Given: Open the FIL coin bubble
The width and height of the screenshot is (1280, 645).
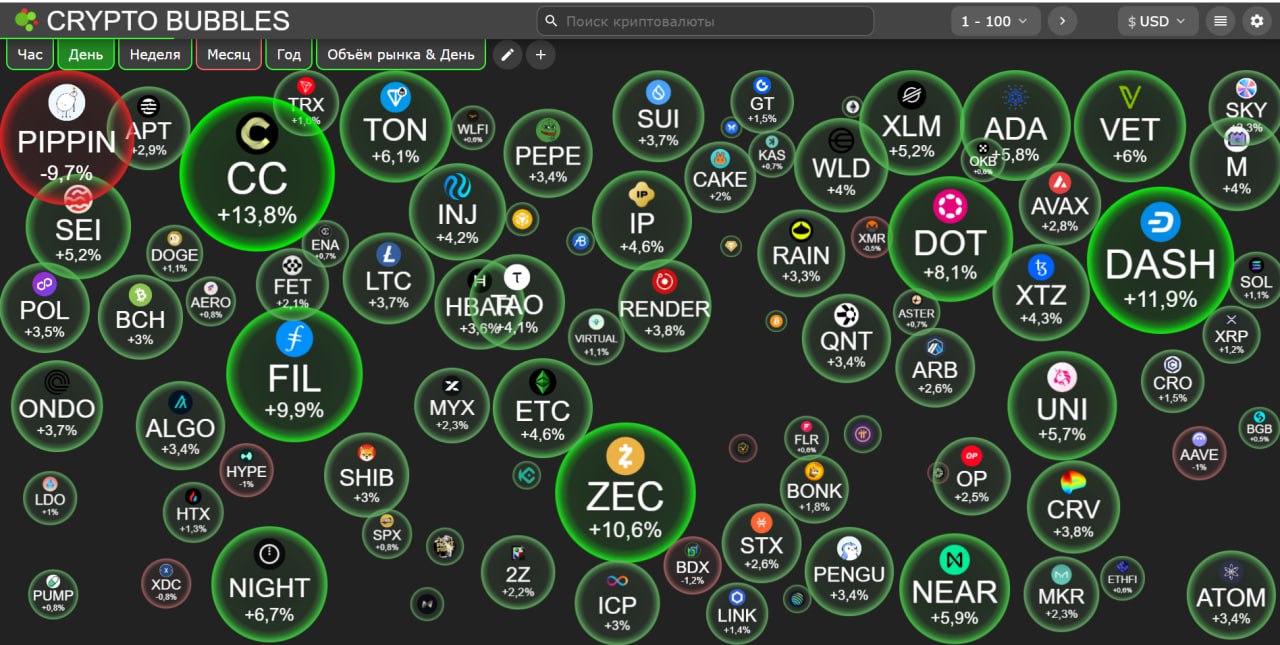Looking at the screenshot, I should click(294, 375).
